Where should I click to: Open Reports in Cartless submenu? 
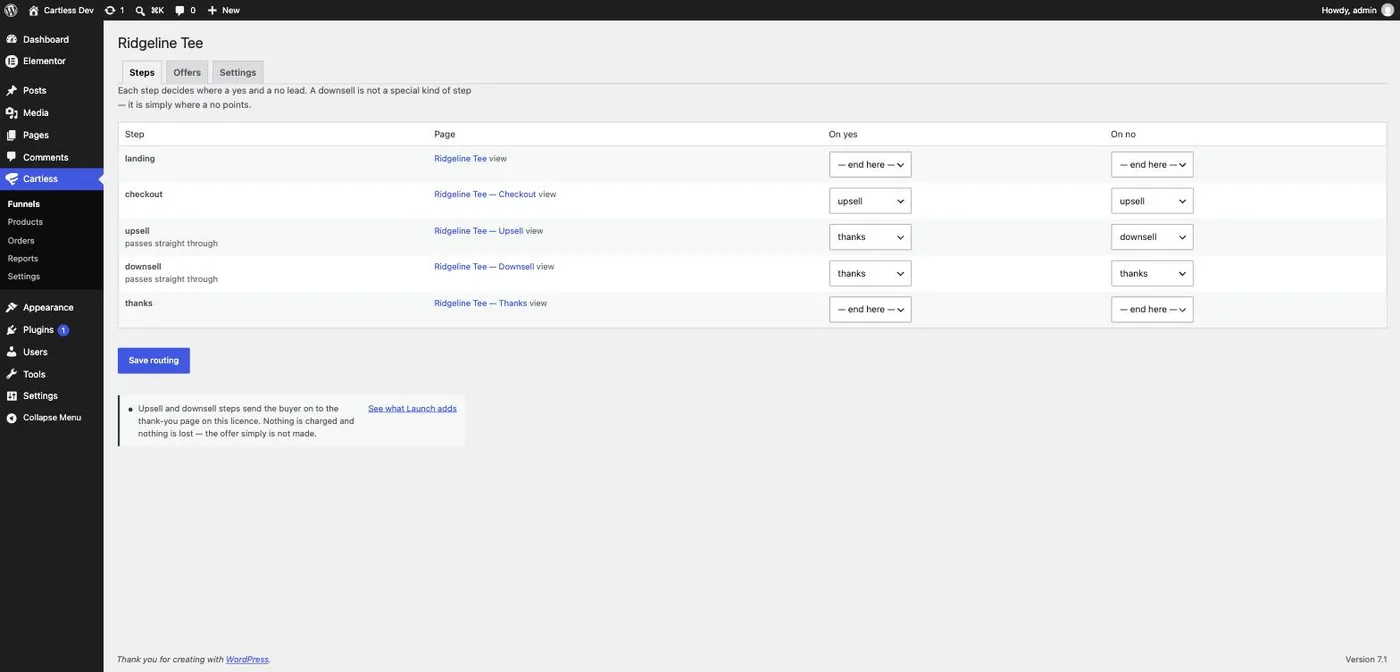[23, 258]
